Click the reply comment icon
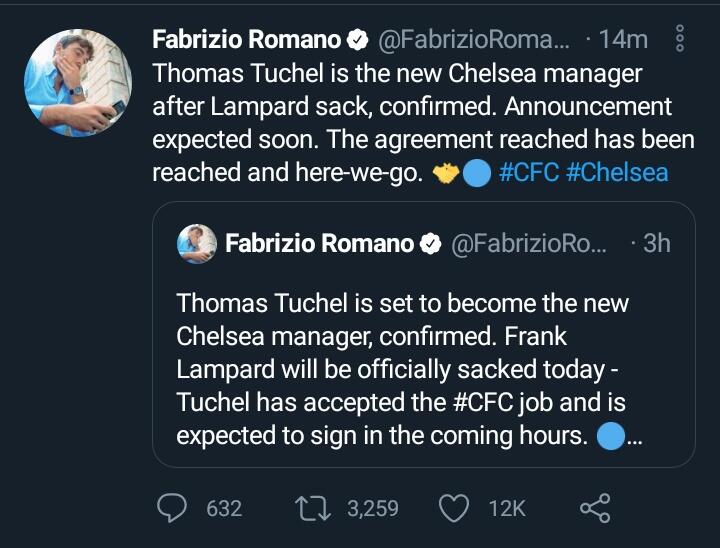Screen dimensions: 720x548 click(x=174, y=508)
